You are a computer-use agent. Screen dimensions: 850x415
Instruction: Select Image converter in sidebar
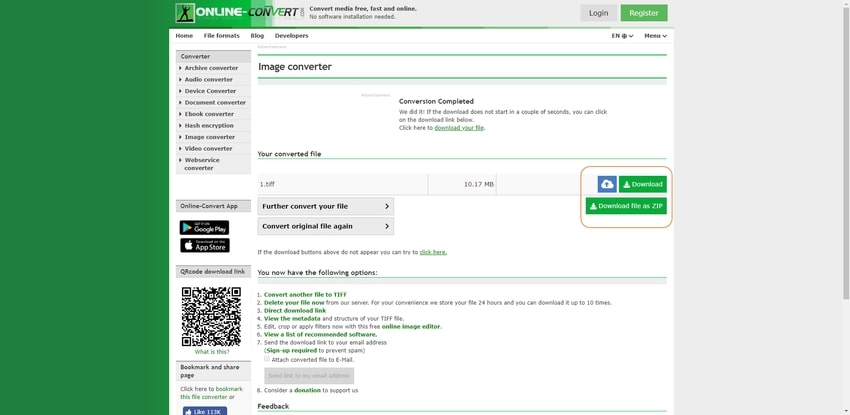coord(210,137)
